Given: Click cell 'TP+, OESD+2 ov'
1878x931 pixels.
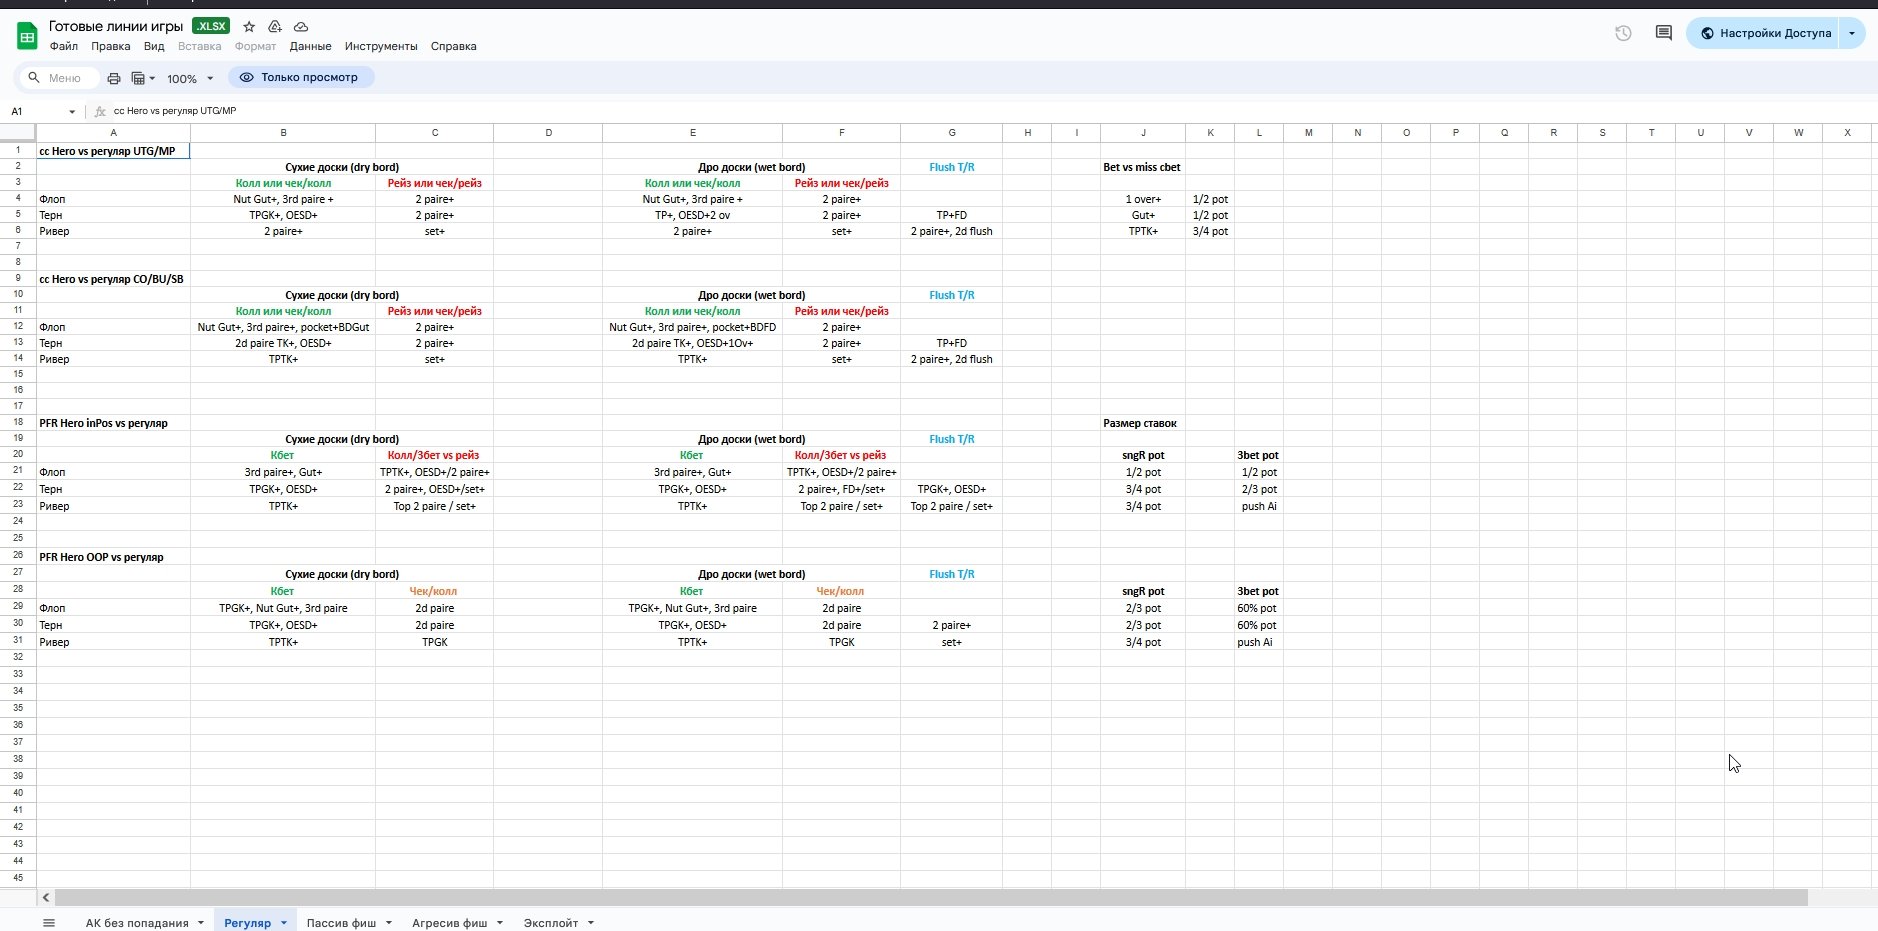Looking at the screenshot, I should (692, 215).
